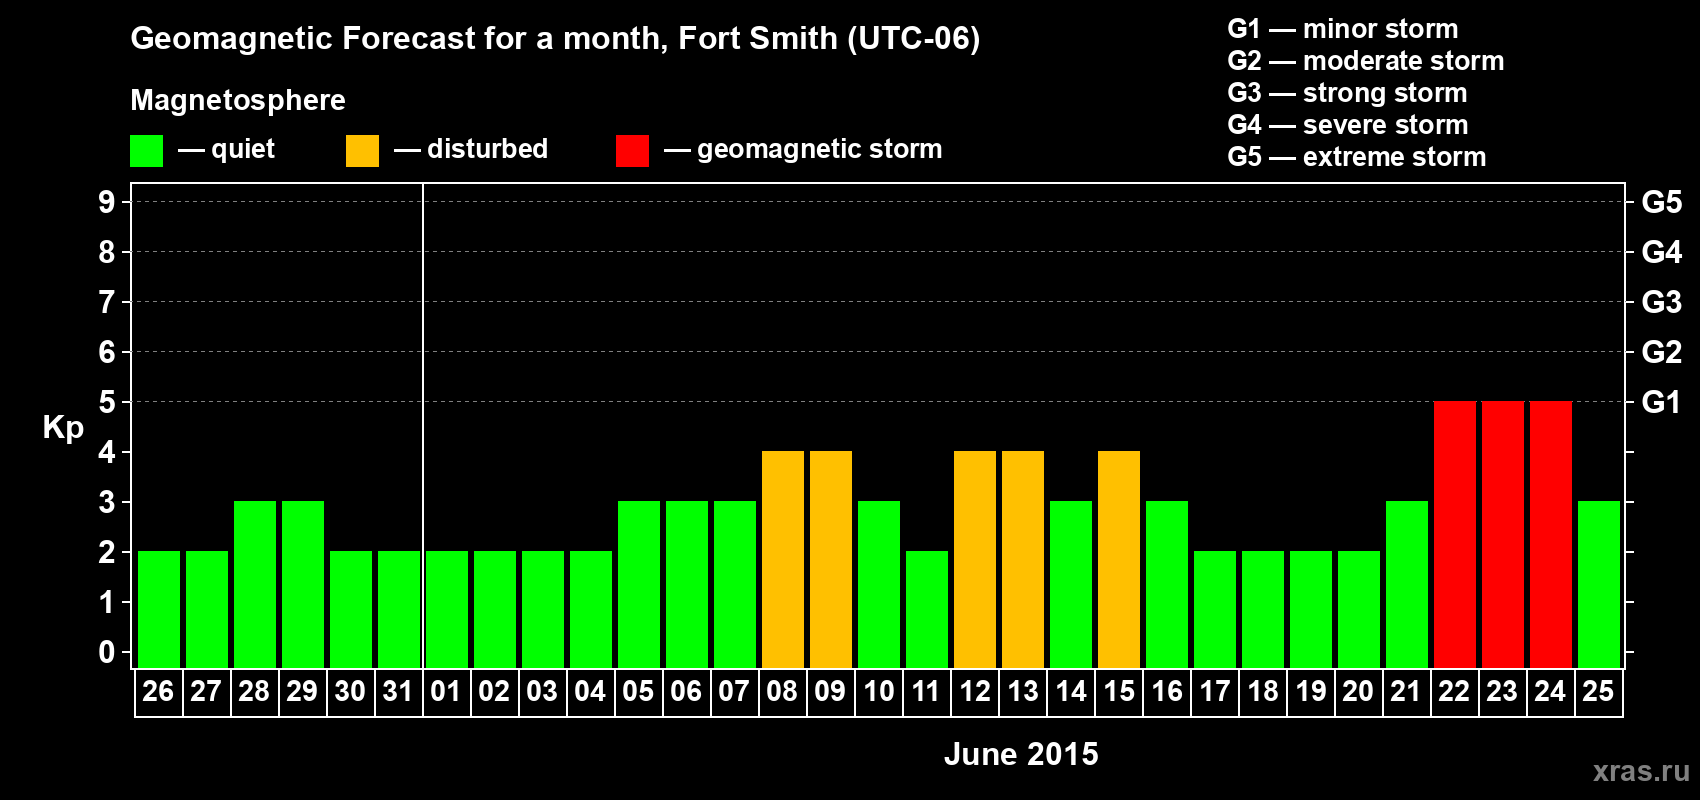Click the green bar for June 14
This screenshot has height=800, width=1700.
click(x=1070, y=584)
